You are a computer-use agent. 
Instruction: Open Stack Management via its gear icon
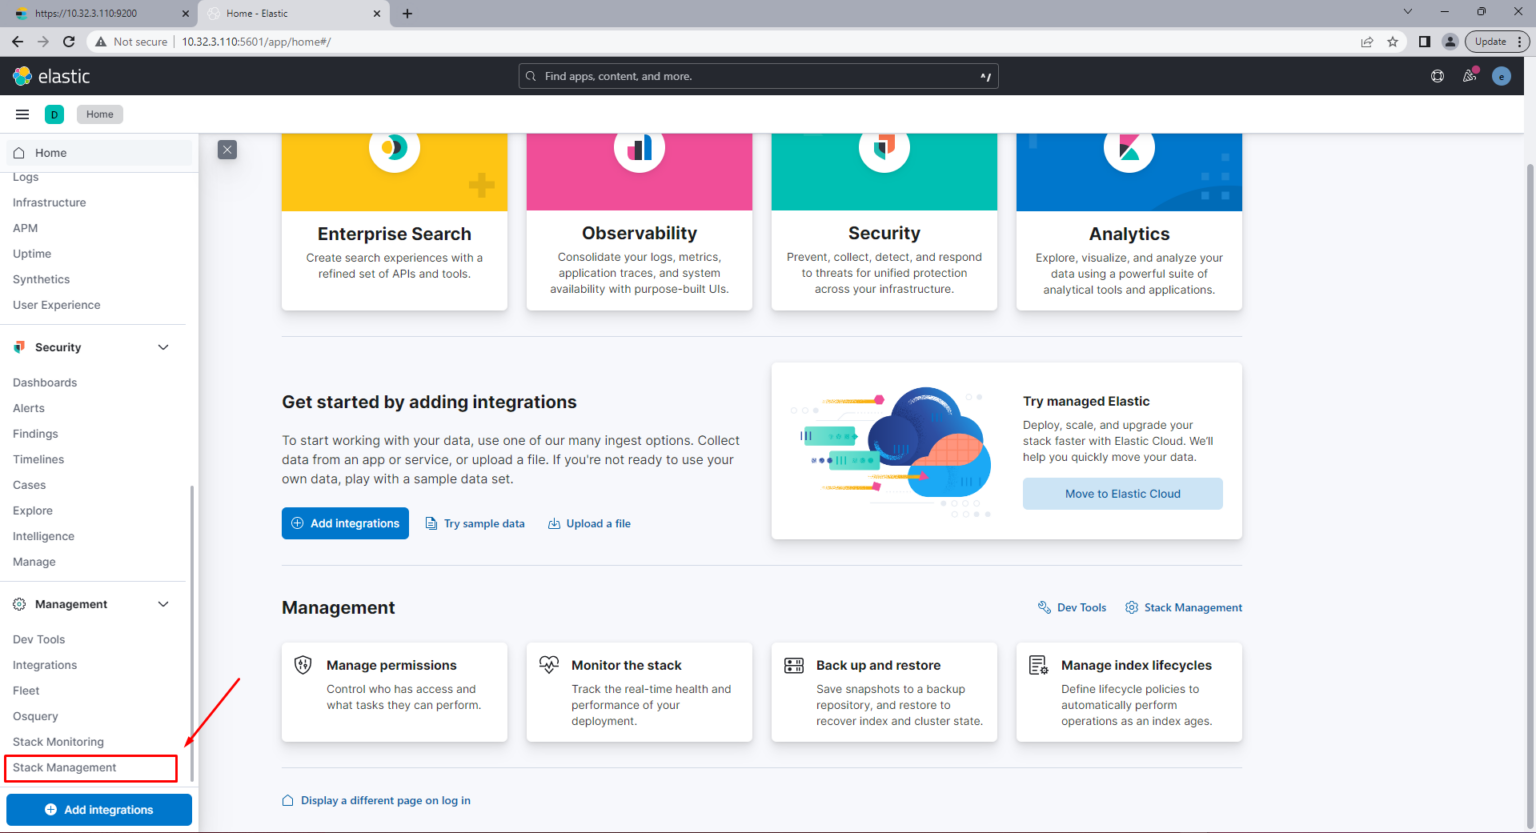(x=1131, y=607)
